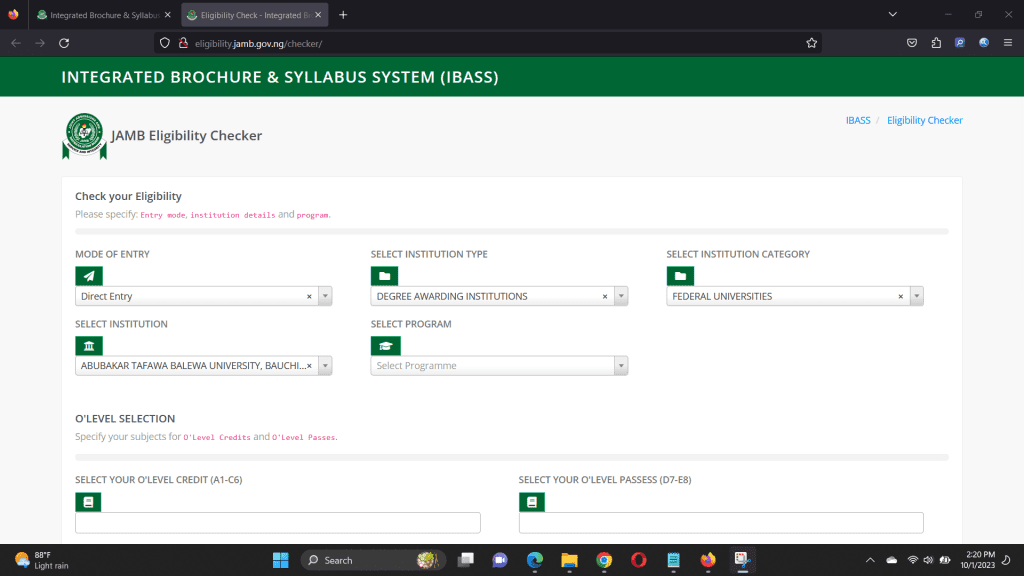Open the Save to Pocket icon
1024x576 pixels.
click(x=912, y=43)
